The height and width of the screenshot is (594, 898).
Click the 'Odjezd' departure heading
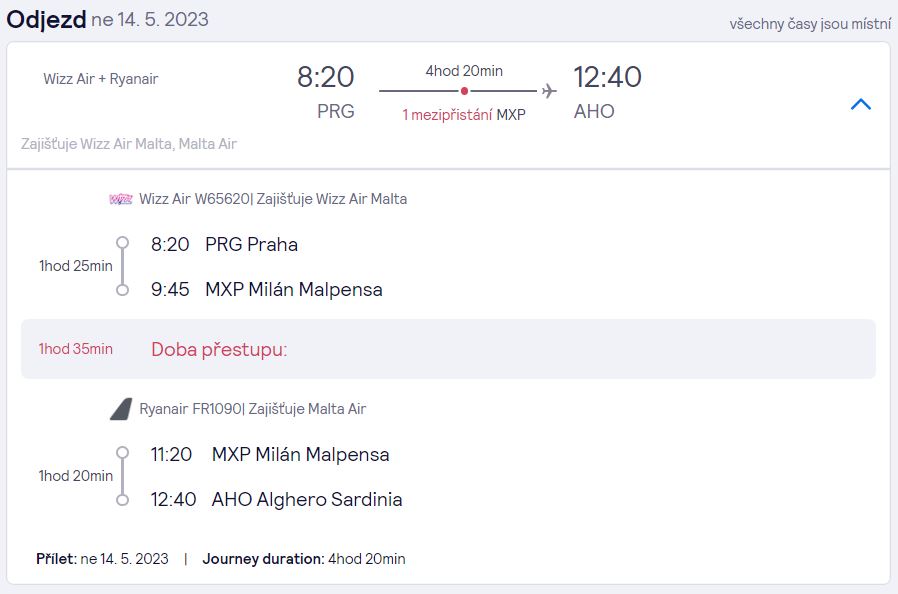(x=46, y=19)
